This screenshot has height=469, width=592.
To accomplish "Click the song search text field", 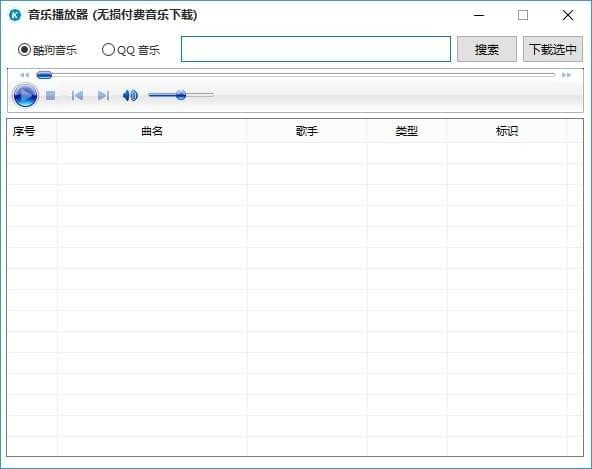I will click(x=316, y=49).
